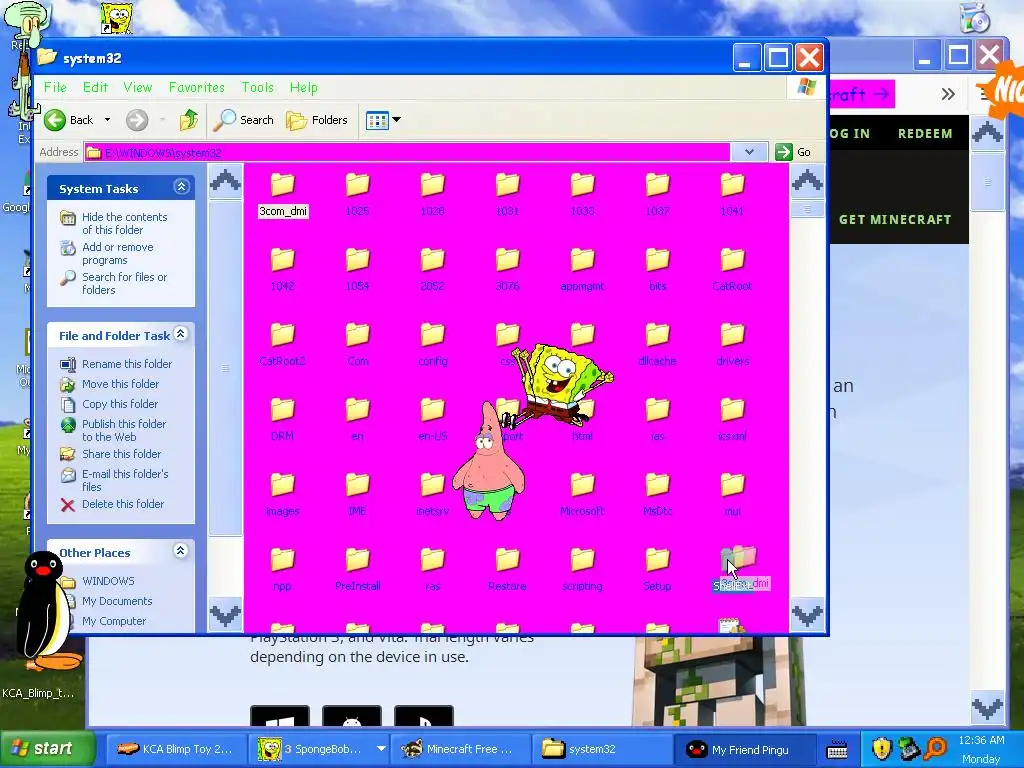1024x768 pixels.
Task: Expand the browser toolbar overflow chevron
Action: [x=948, y=95]
